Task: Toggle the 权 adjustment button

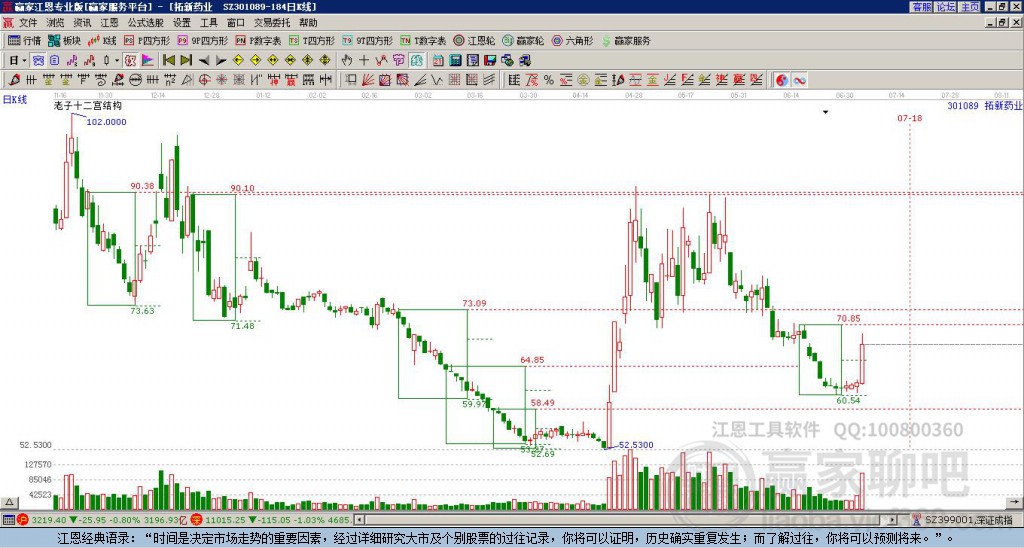Action: tap(130, 60)
